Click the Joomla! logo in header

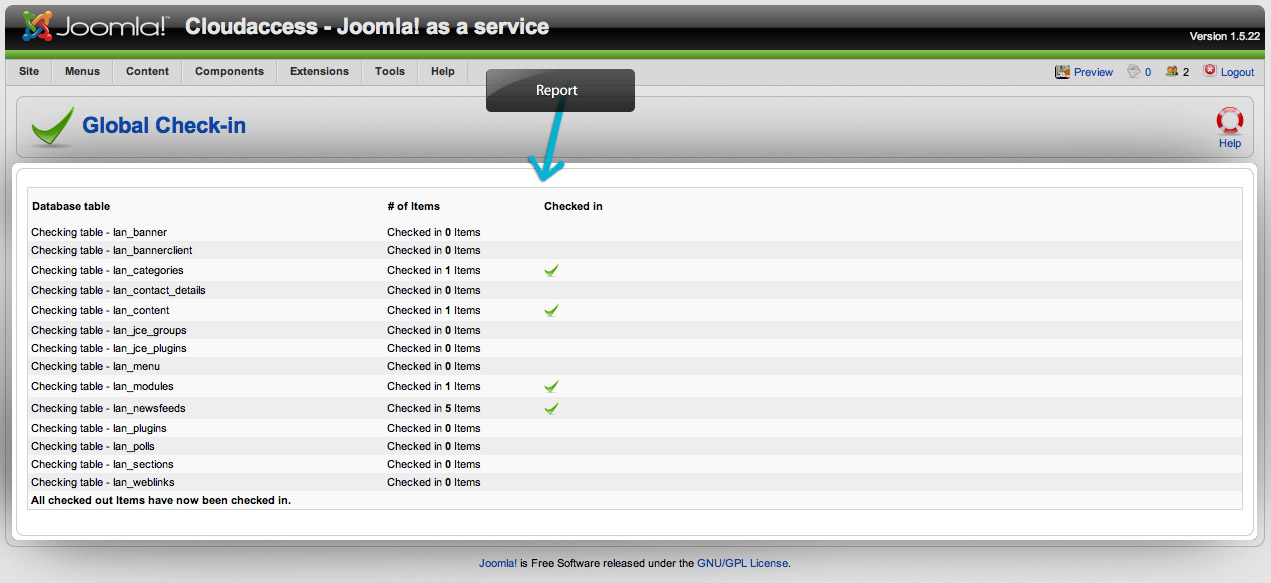[x=94, y=26]
